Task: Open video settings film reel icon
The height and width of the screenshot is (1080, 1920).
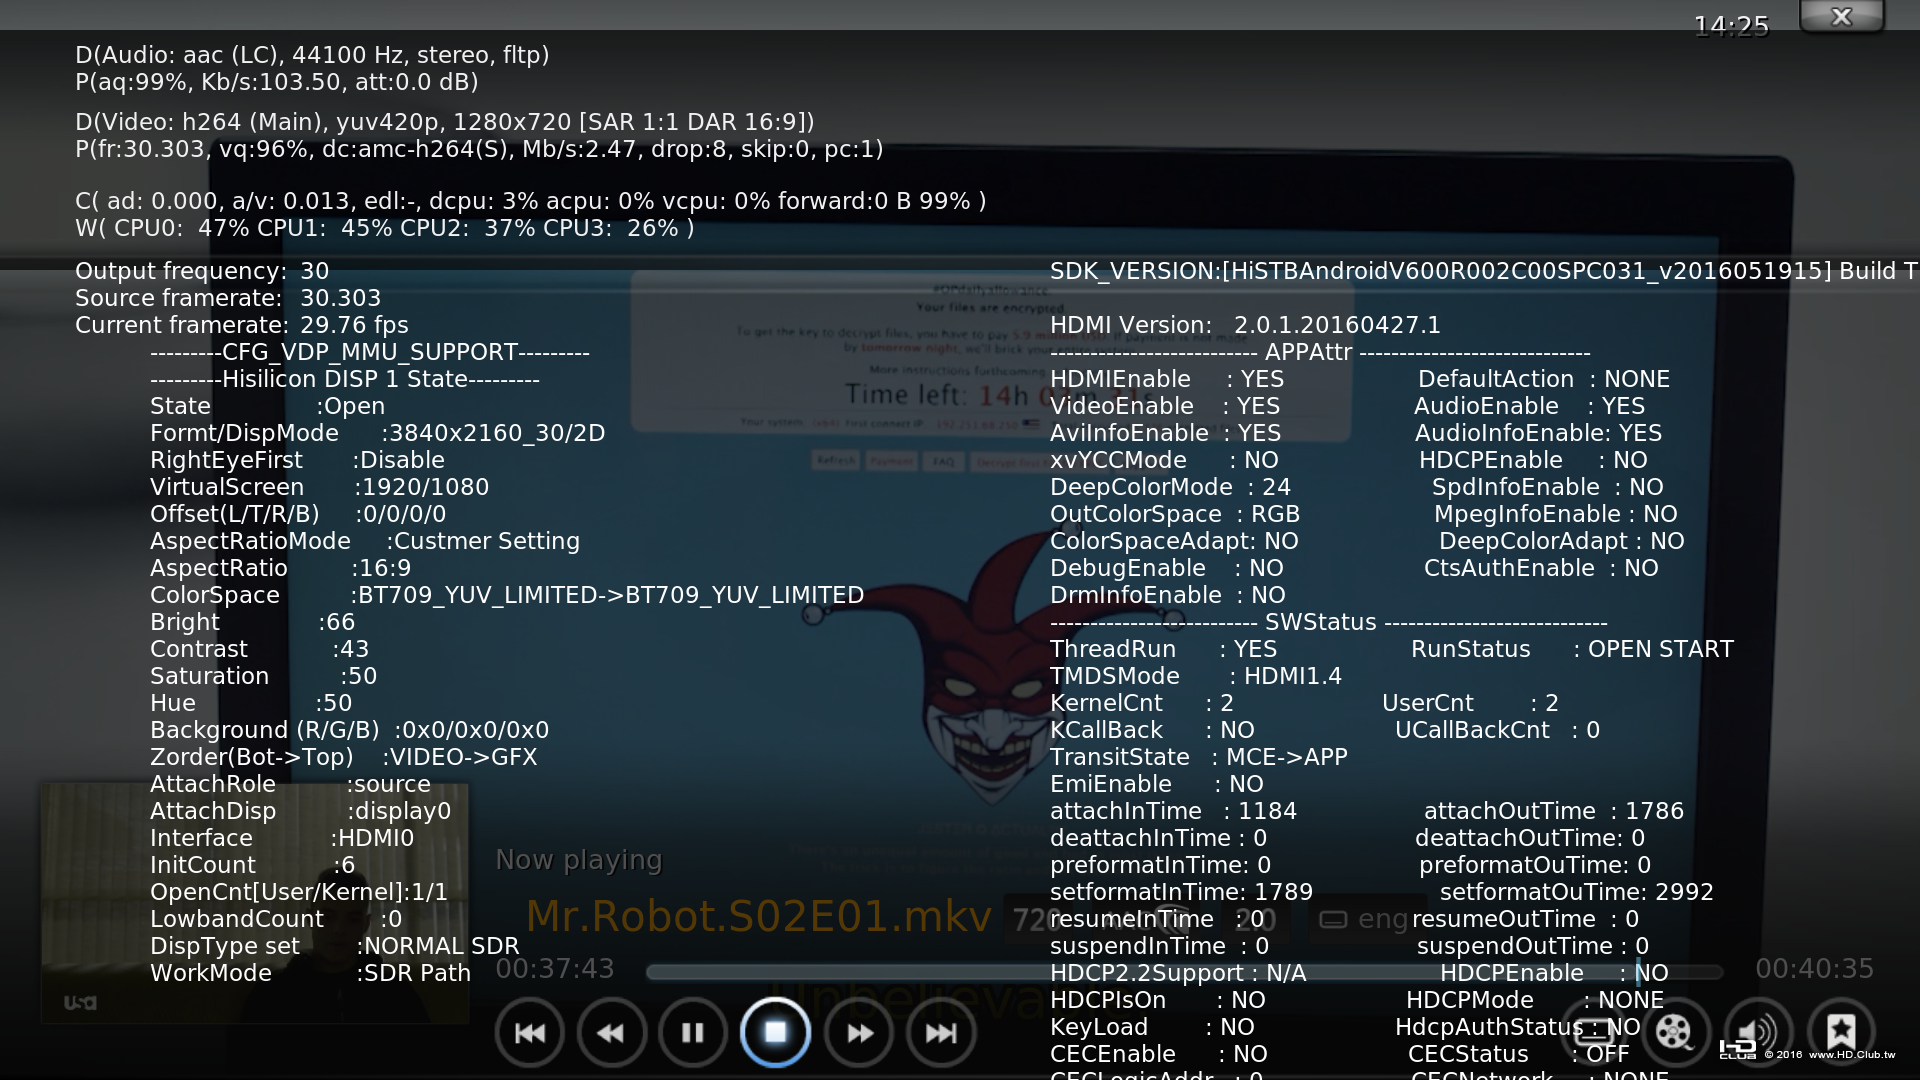Action: pos(1675,1032)
